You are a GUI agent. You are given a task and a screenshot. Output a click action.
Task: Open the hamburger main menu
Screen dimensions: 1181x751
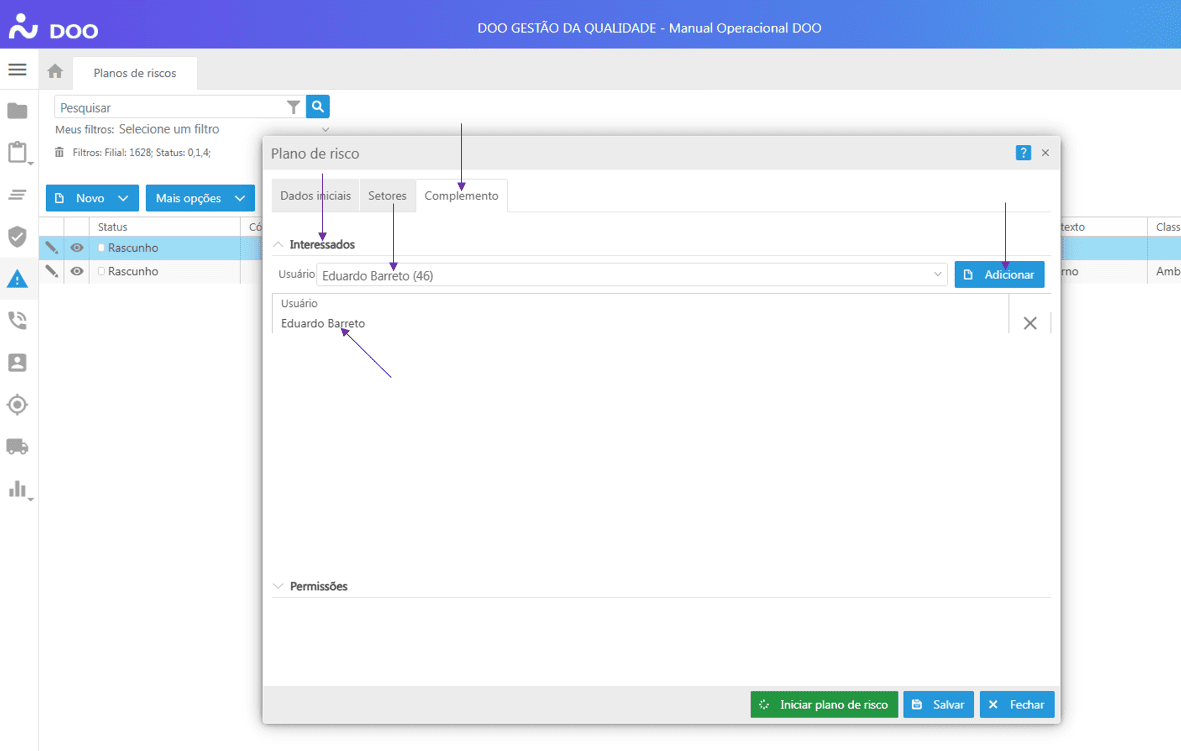[17, 70]
